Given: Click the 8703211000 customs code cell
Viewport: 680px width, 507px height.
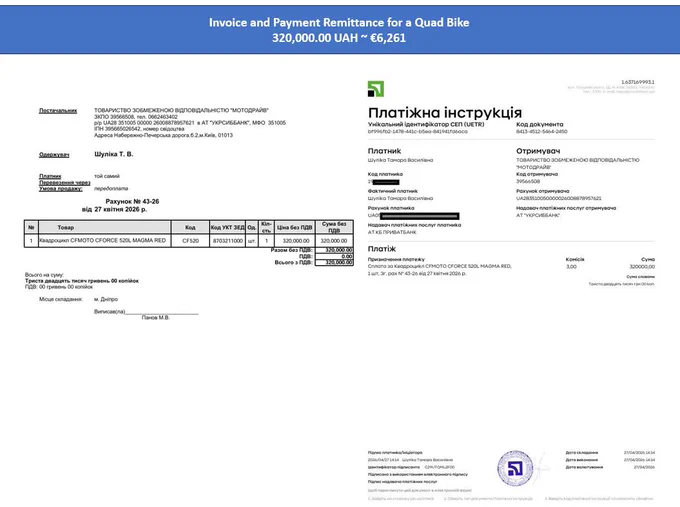Looking at the screenshot, I should pyautogui.click(x=227, y=240).
